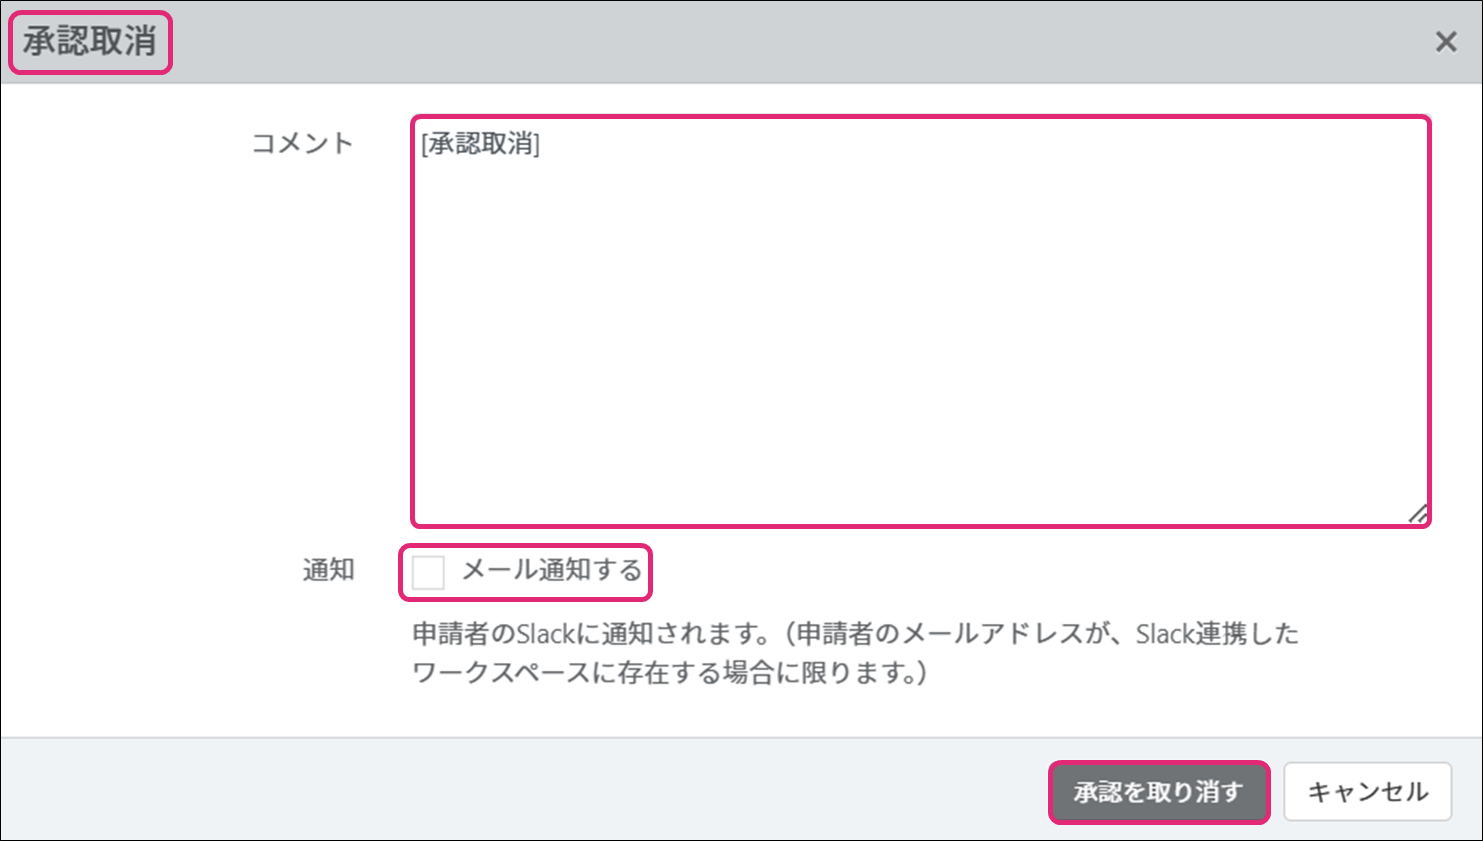
Task: Click the Slack連携した text in notice
Action: (1216, 634)
